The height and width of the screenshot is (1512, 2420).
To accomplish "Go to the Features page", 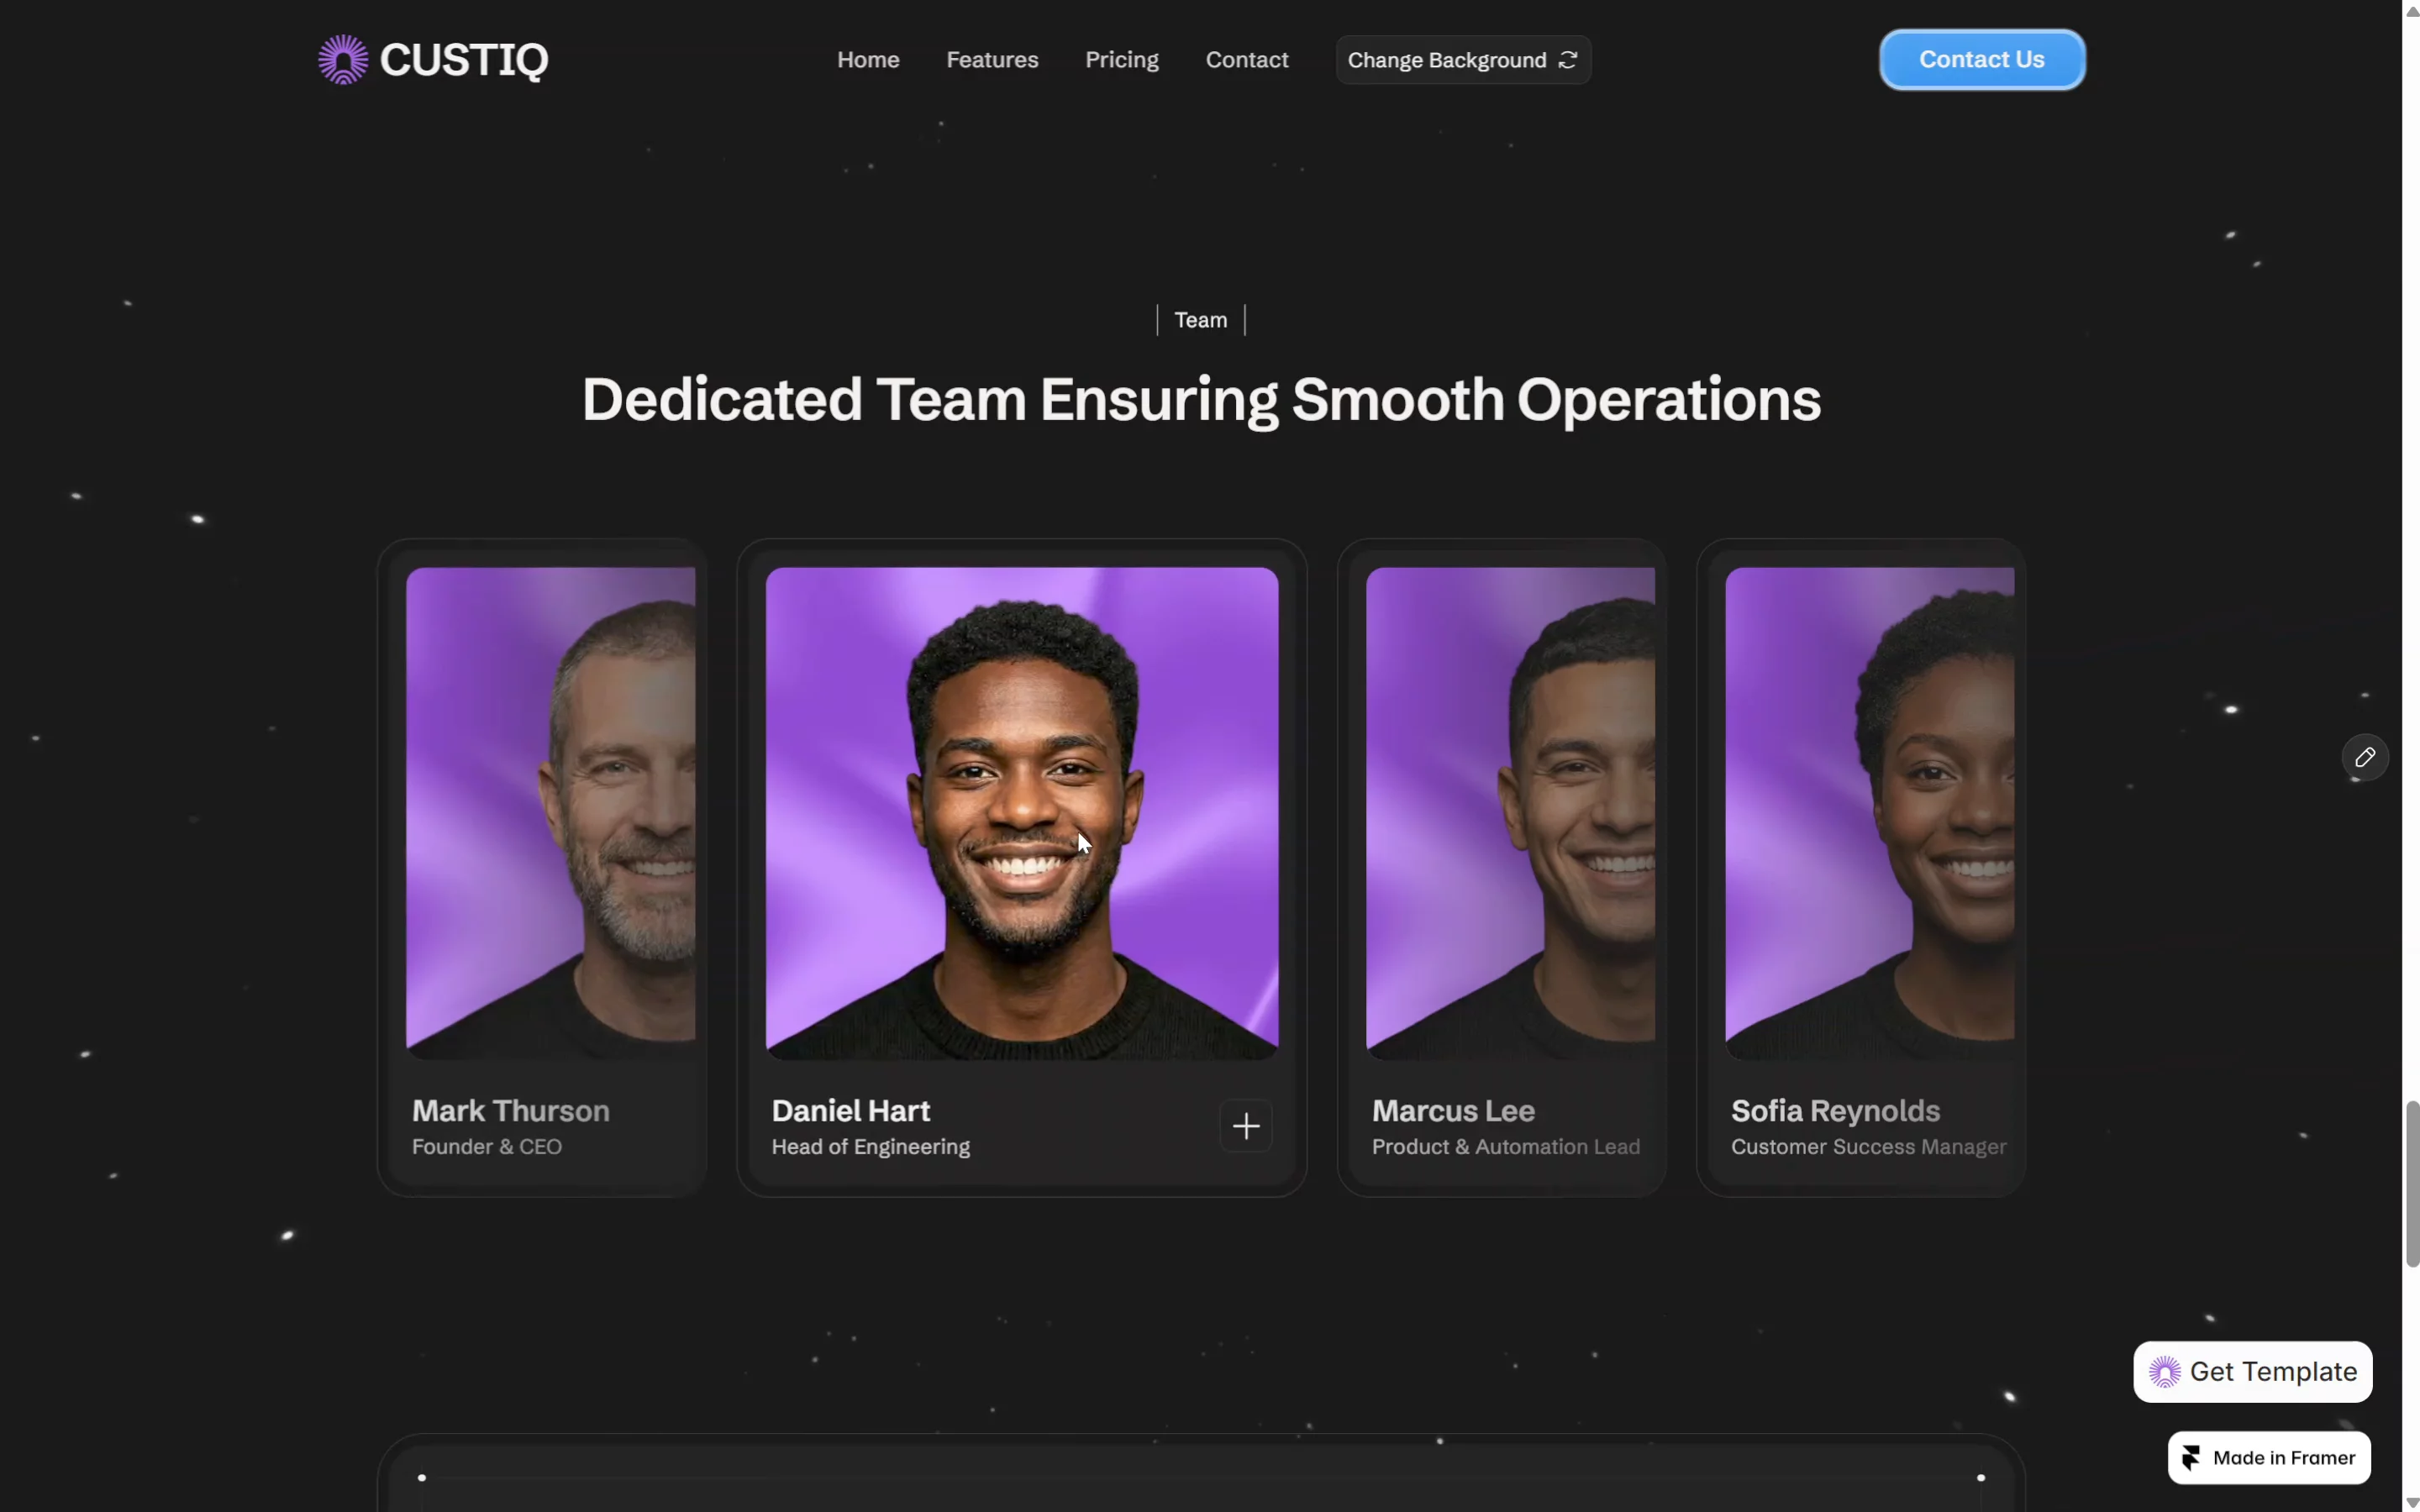I will click(x=992, y=60).
